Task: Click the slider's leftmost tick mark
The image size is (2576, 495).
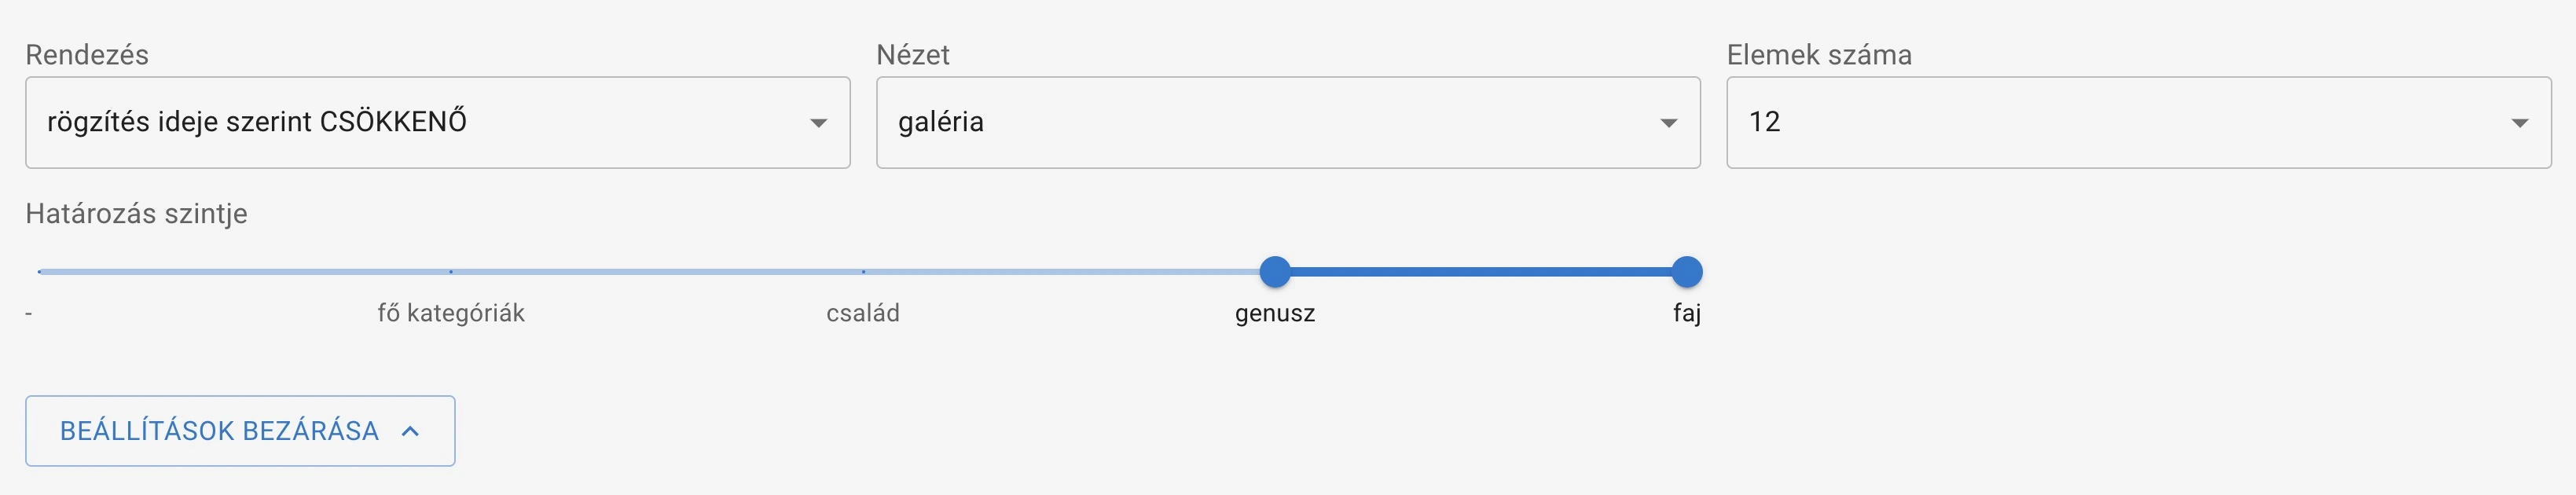Action: pos(39,271)
